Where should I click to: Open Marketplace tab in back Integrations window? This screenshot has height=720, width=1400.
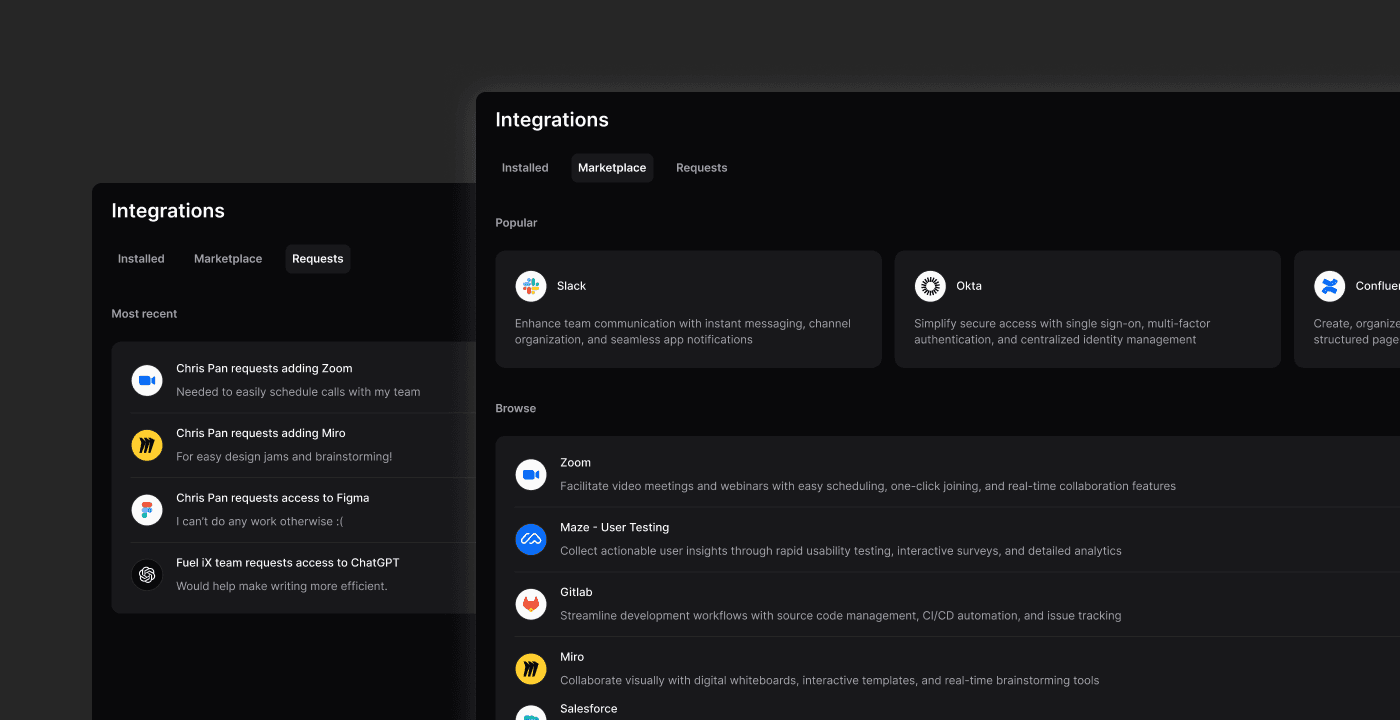point(228,259)
